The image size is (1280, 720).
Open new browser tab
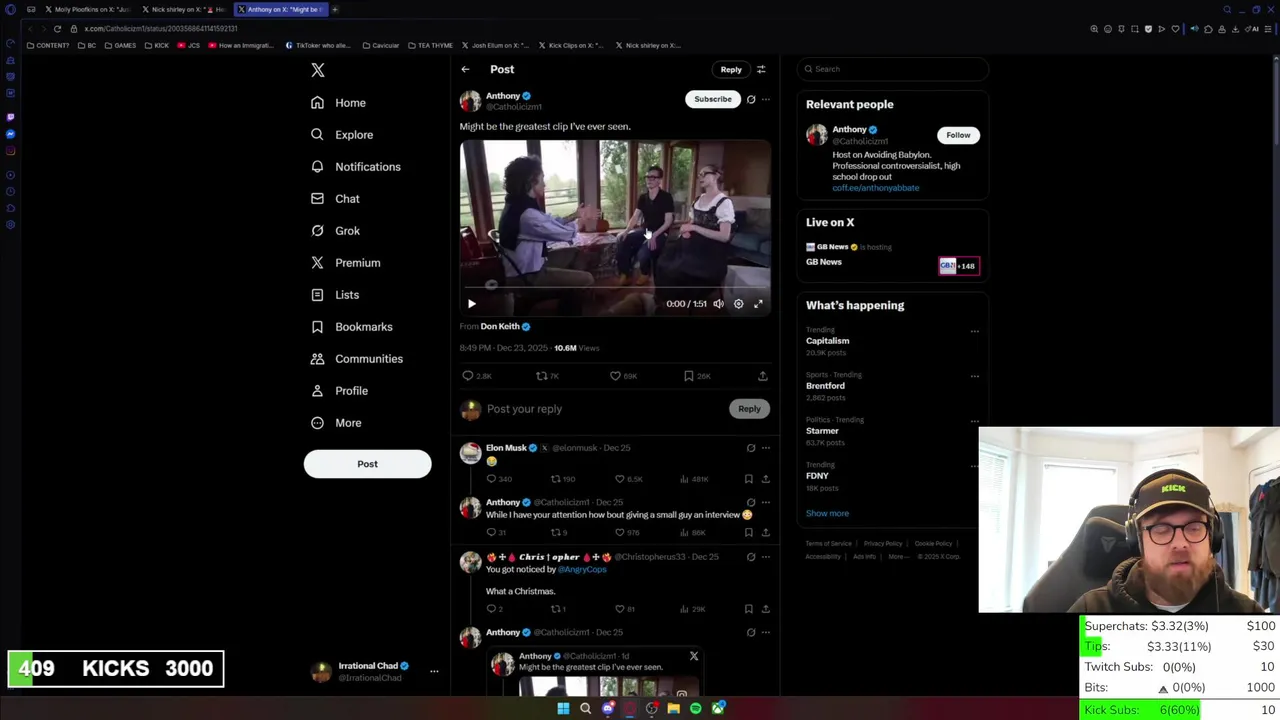click(x=335, y=9)
